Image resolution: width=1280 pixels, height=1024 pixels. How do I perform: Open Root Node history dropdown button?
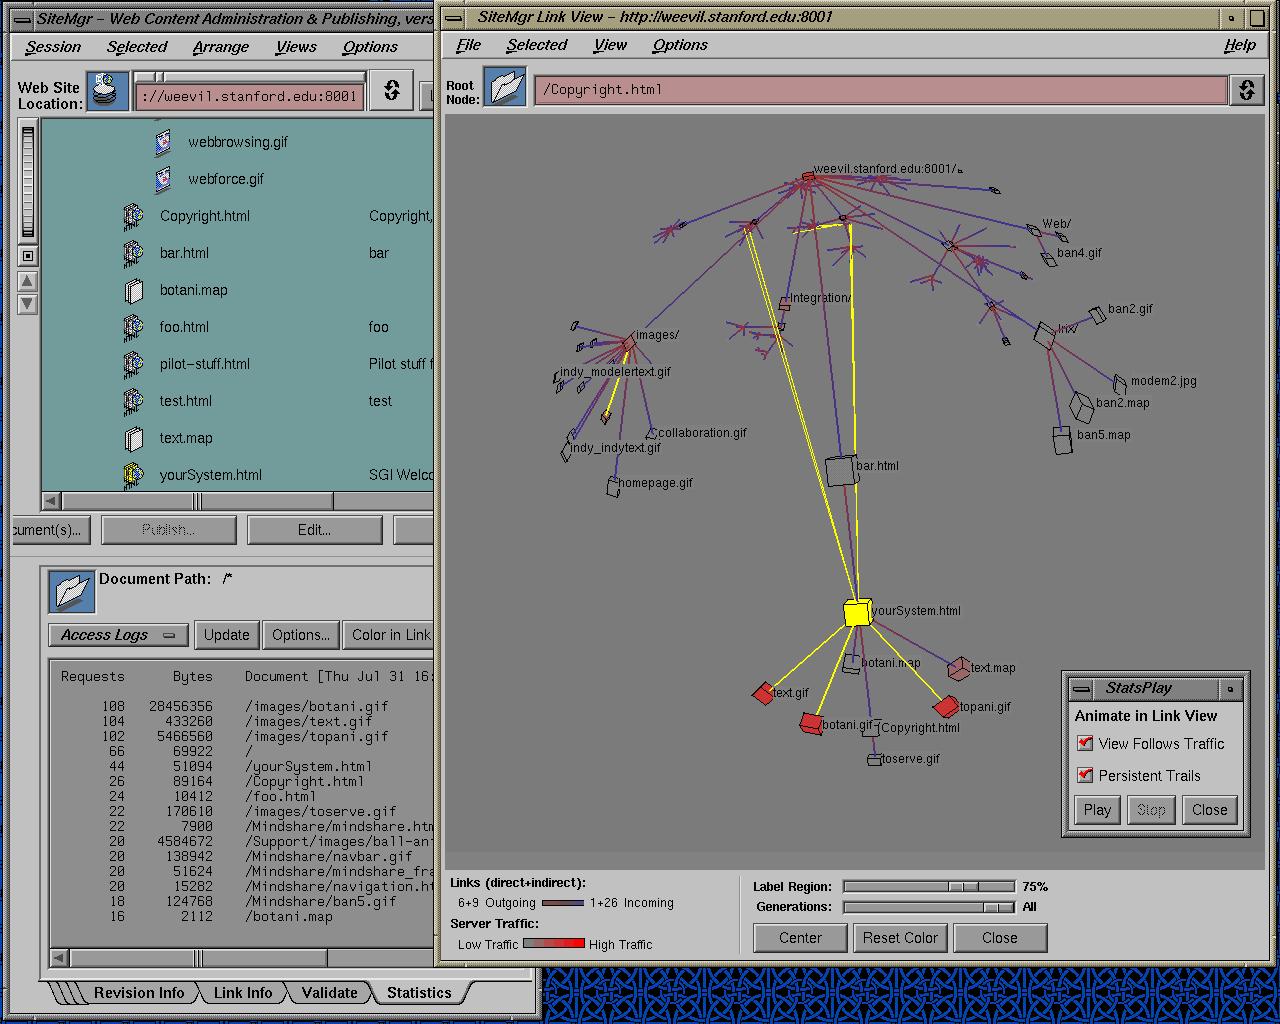1246,89
